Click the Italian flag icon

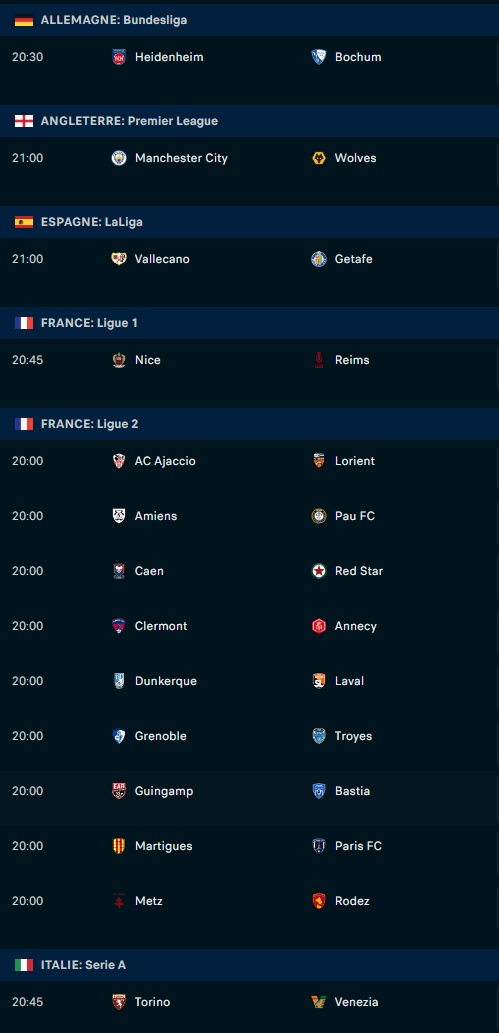tap(24, 965)
